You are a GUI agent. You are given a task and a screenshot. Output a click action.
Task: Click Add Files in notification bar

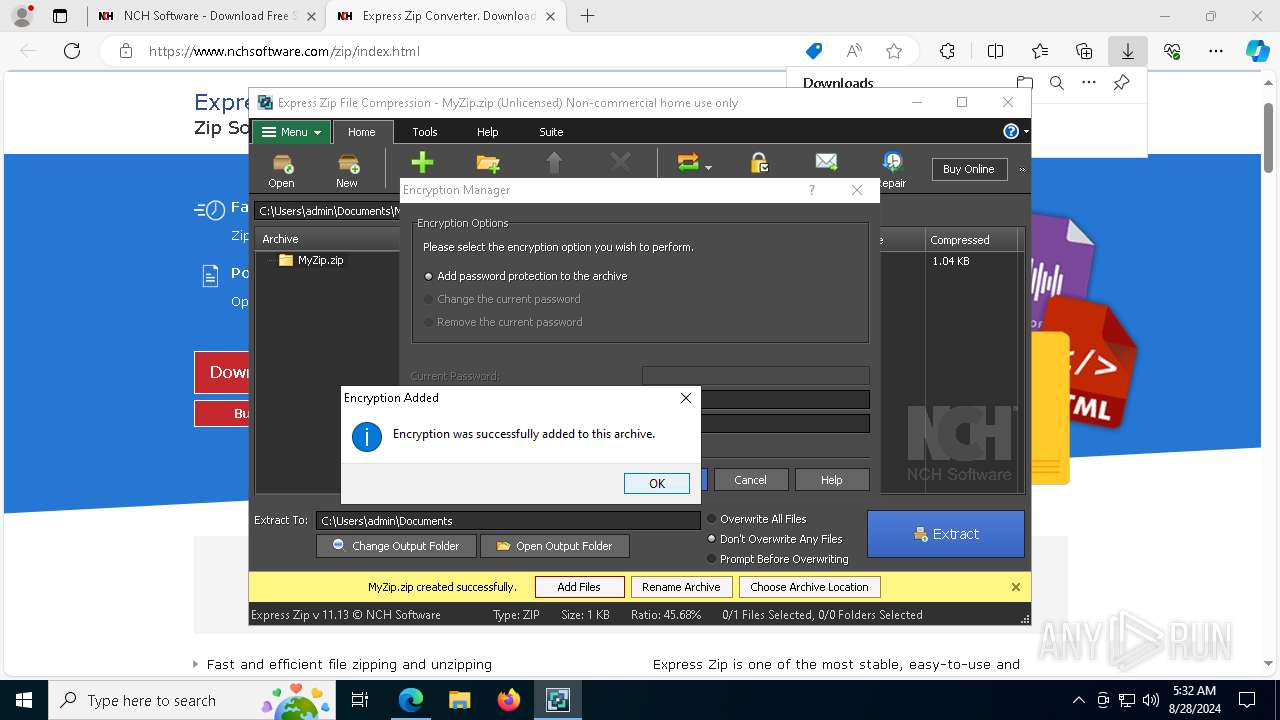tap(579, 587)
